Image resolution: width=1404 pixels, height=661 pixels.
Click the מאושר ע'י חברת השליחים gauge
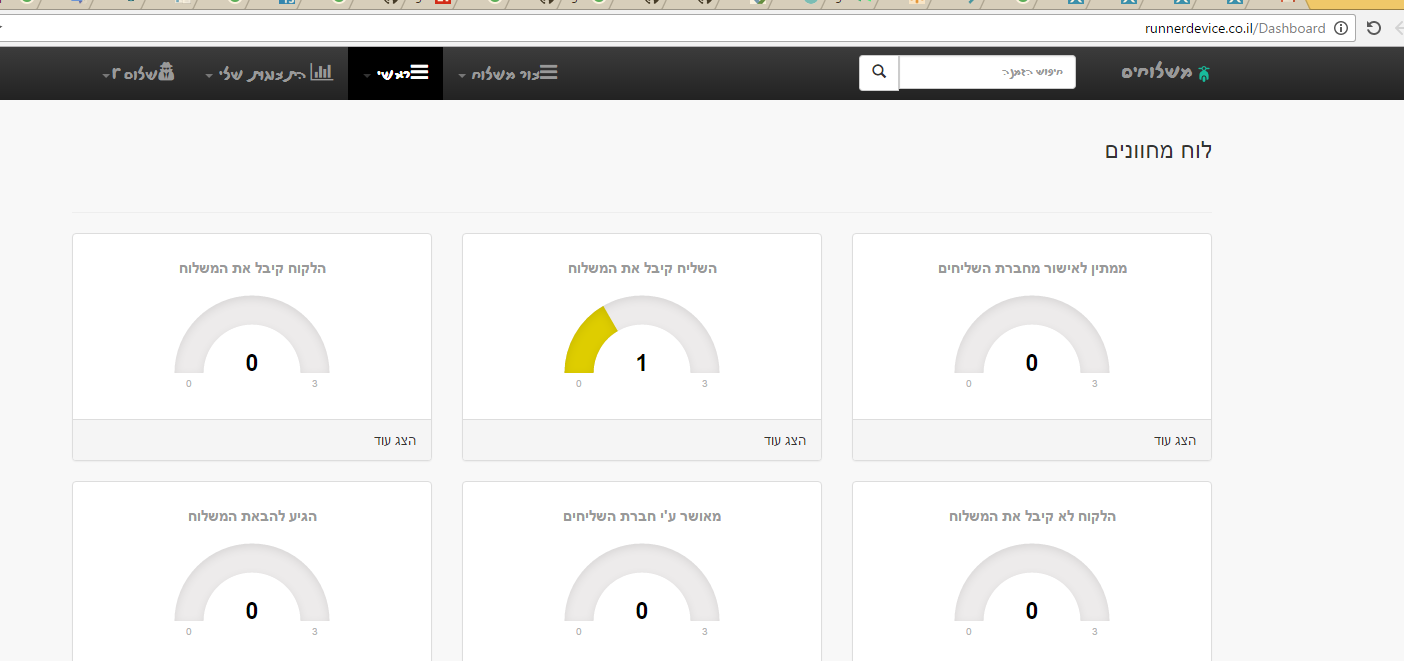[x=642, y=583]
